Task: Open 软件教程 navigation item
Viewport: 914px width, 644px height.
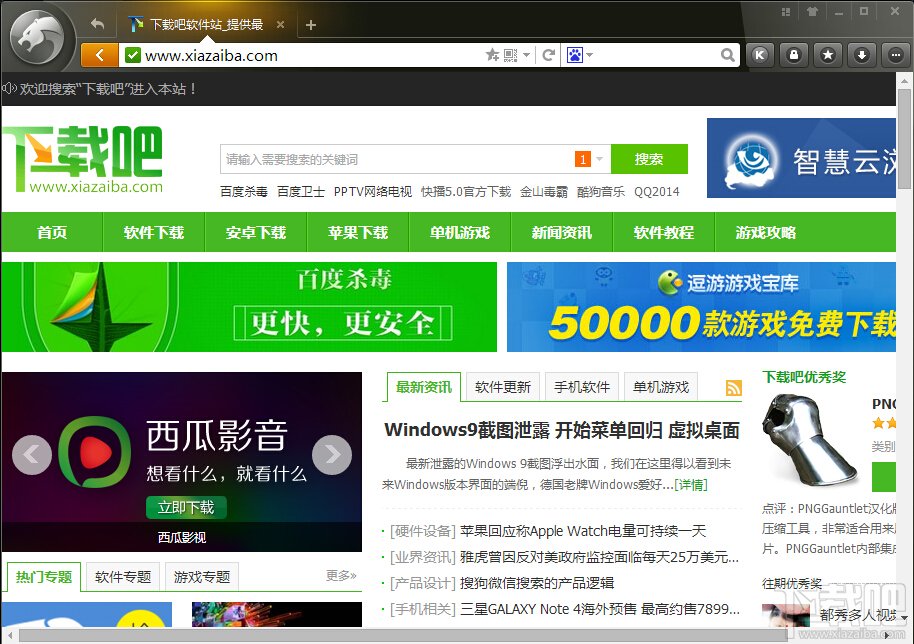Action: 664,233
